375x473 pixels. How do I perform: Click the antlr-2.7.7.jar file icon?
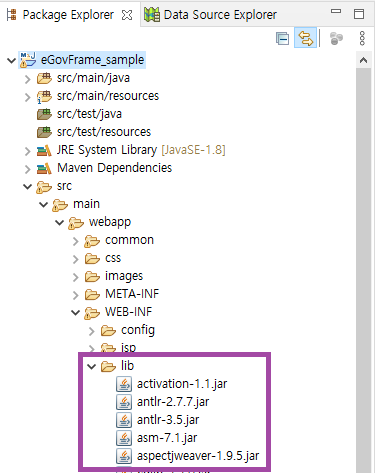[124, 402]
